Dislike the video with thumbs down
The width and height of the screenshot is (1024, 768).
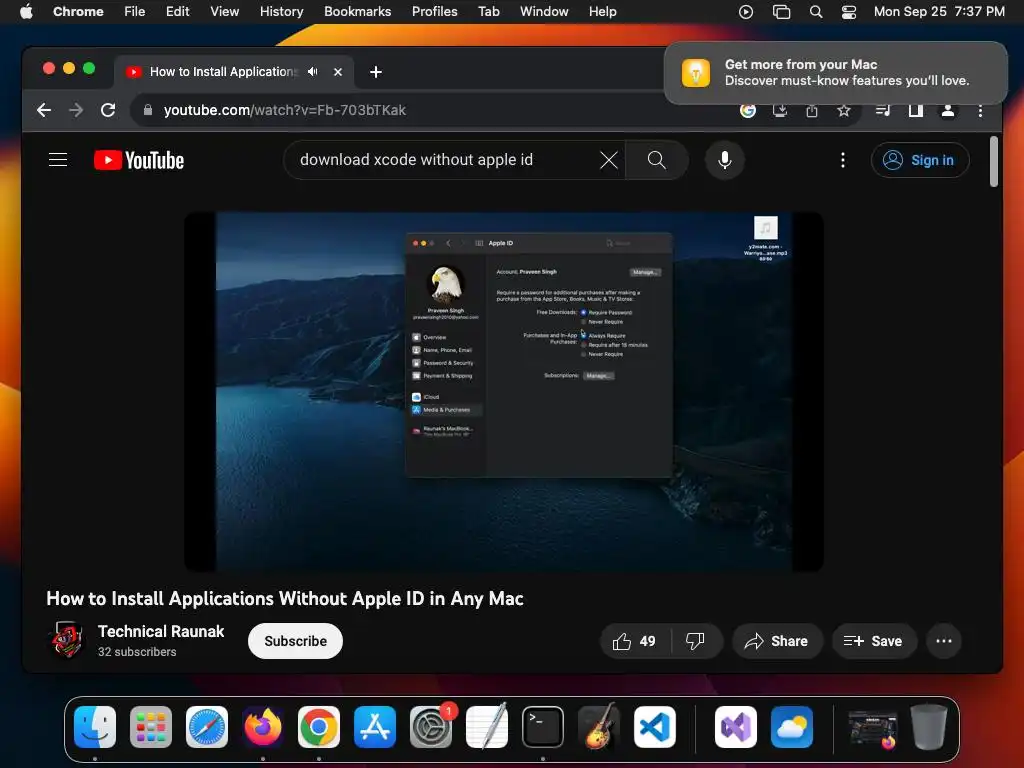tap(696, 641)
